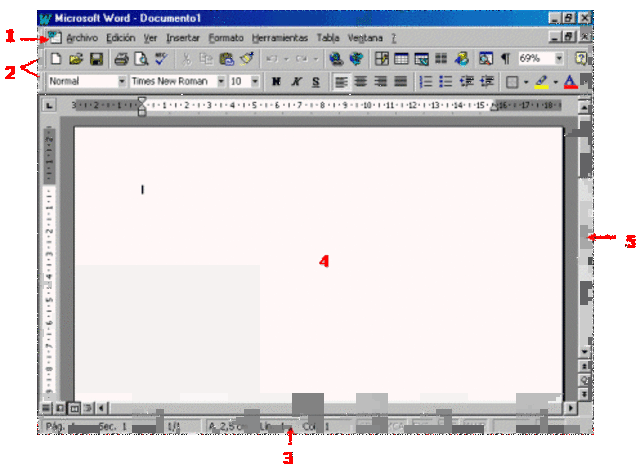Image resolution: width=640 pixels, height=469 pixels.
Task: Apply outside border to selection
Action: (x=512, y=82)
